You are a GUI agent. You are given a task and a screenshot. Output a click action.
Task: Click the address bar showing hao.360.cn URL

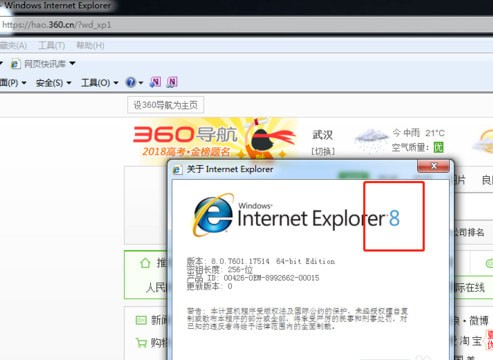[247, 25]
